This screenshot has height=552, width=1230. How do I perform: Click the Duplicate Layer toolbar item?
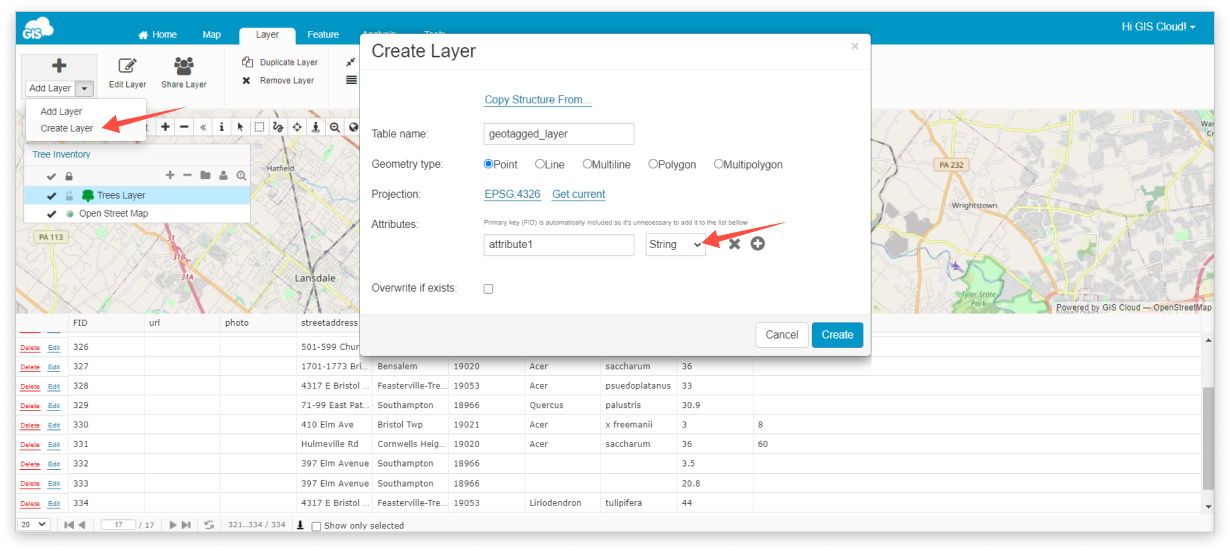[280, 62]
